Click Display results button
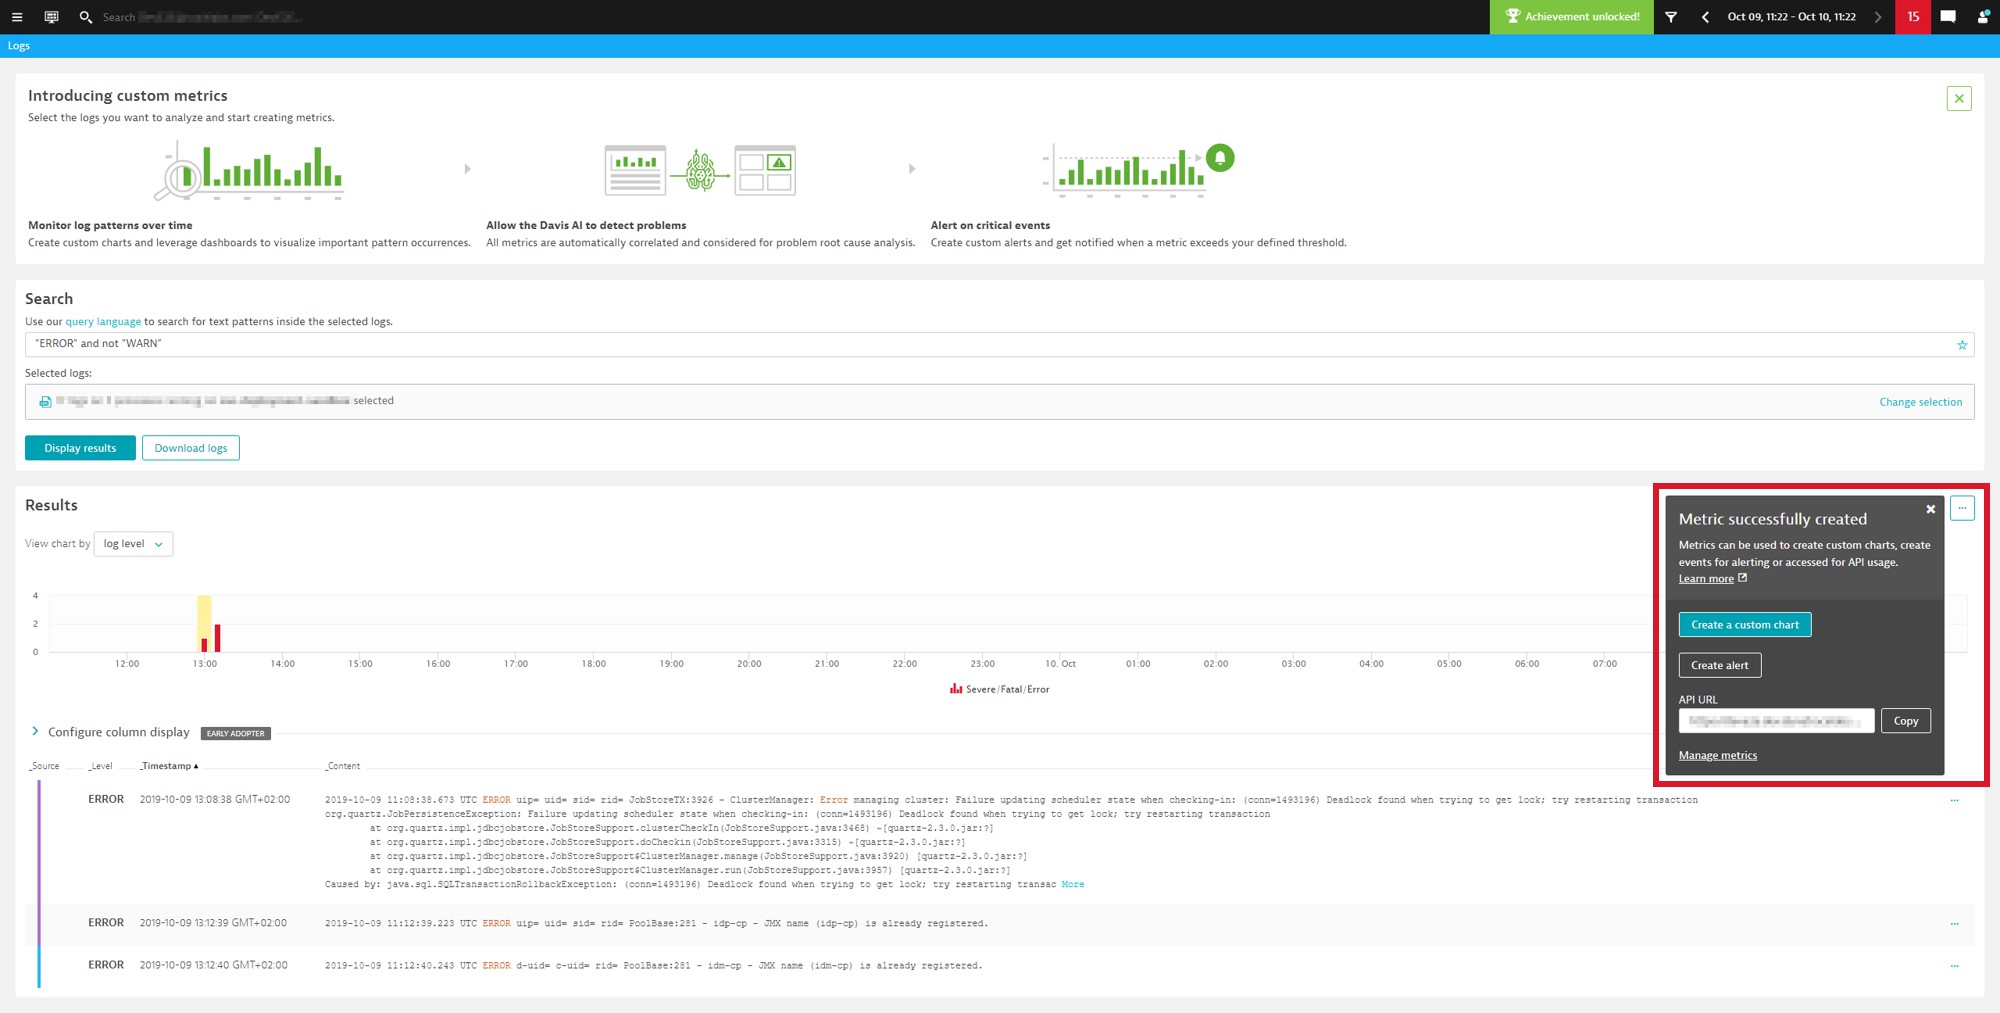The height and width of the screenshot is (1013, 2000). [80, 448]
